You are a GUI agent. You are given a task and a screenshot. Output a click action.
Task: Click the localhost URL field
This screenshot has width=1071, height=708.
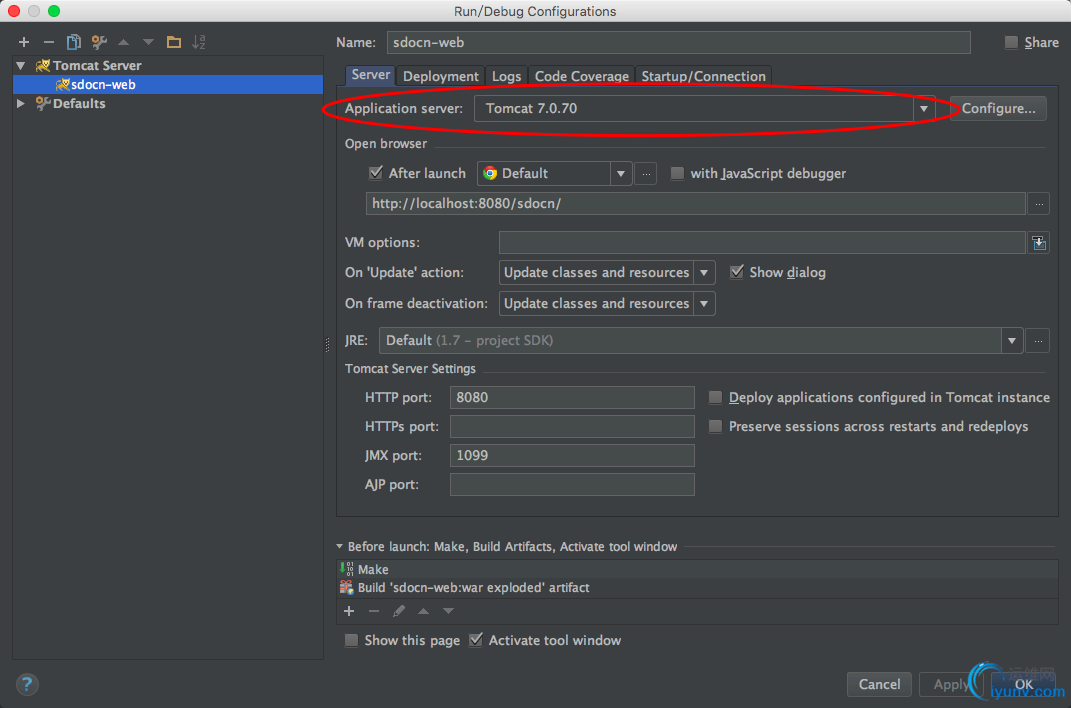click(695, 203)
